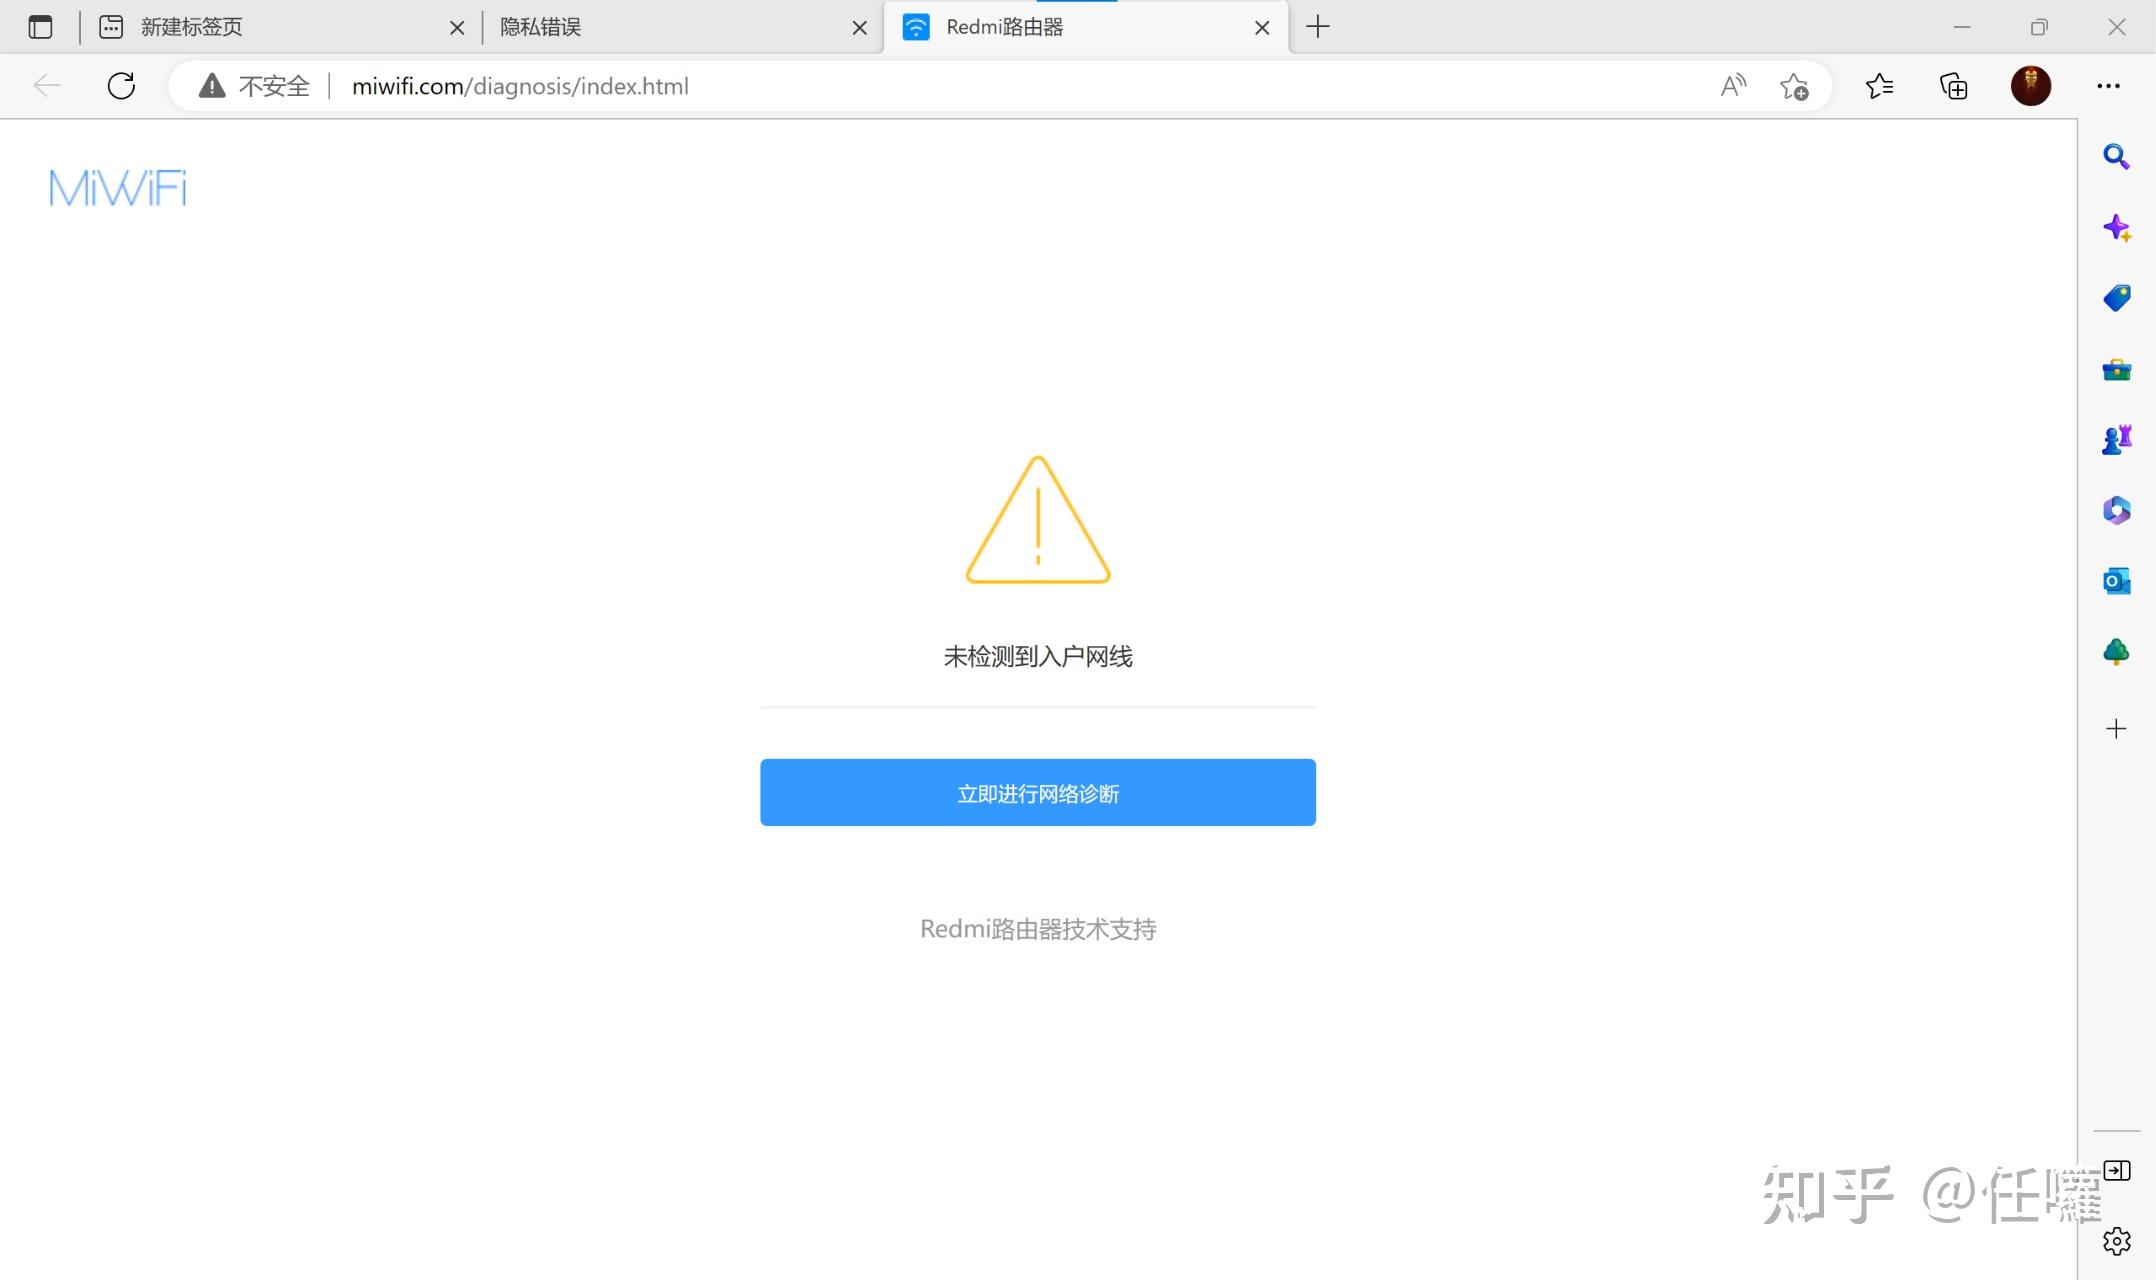The image size is (2156, 1280).
Task: Open the three-dot settings and more menu
Action: 2108,86
